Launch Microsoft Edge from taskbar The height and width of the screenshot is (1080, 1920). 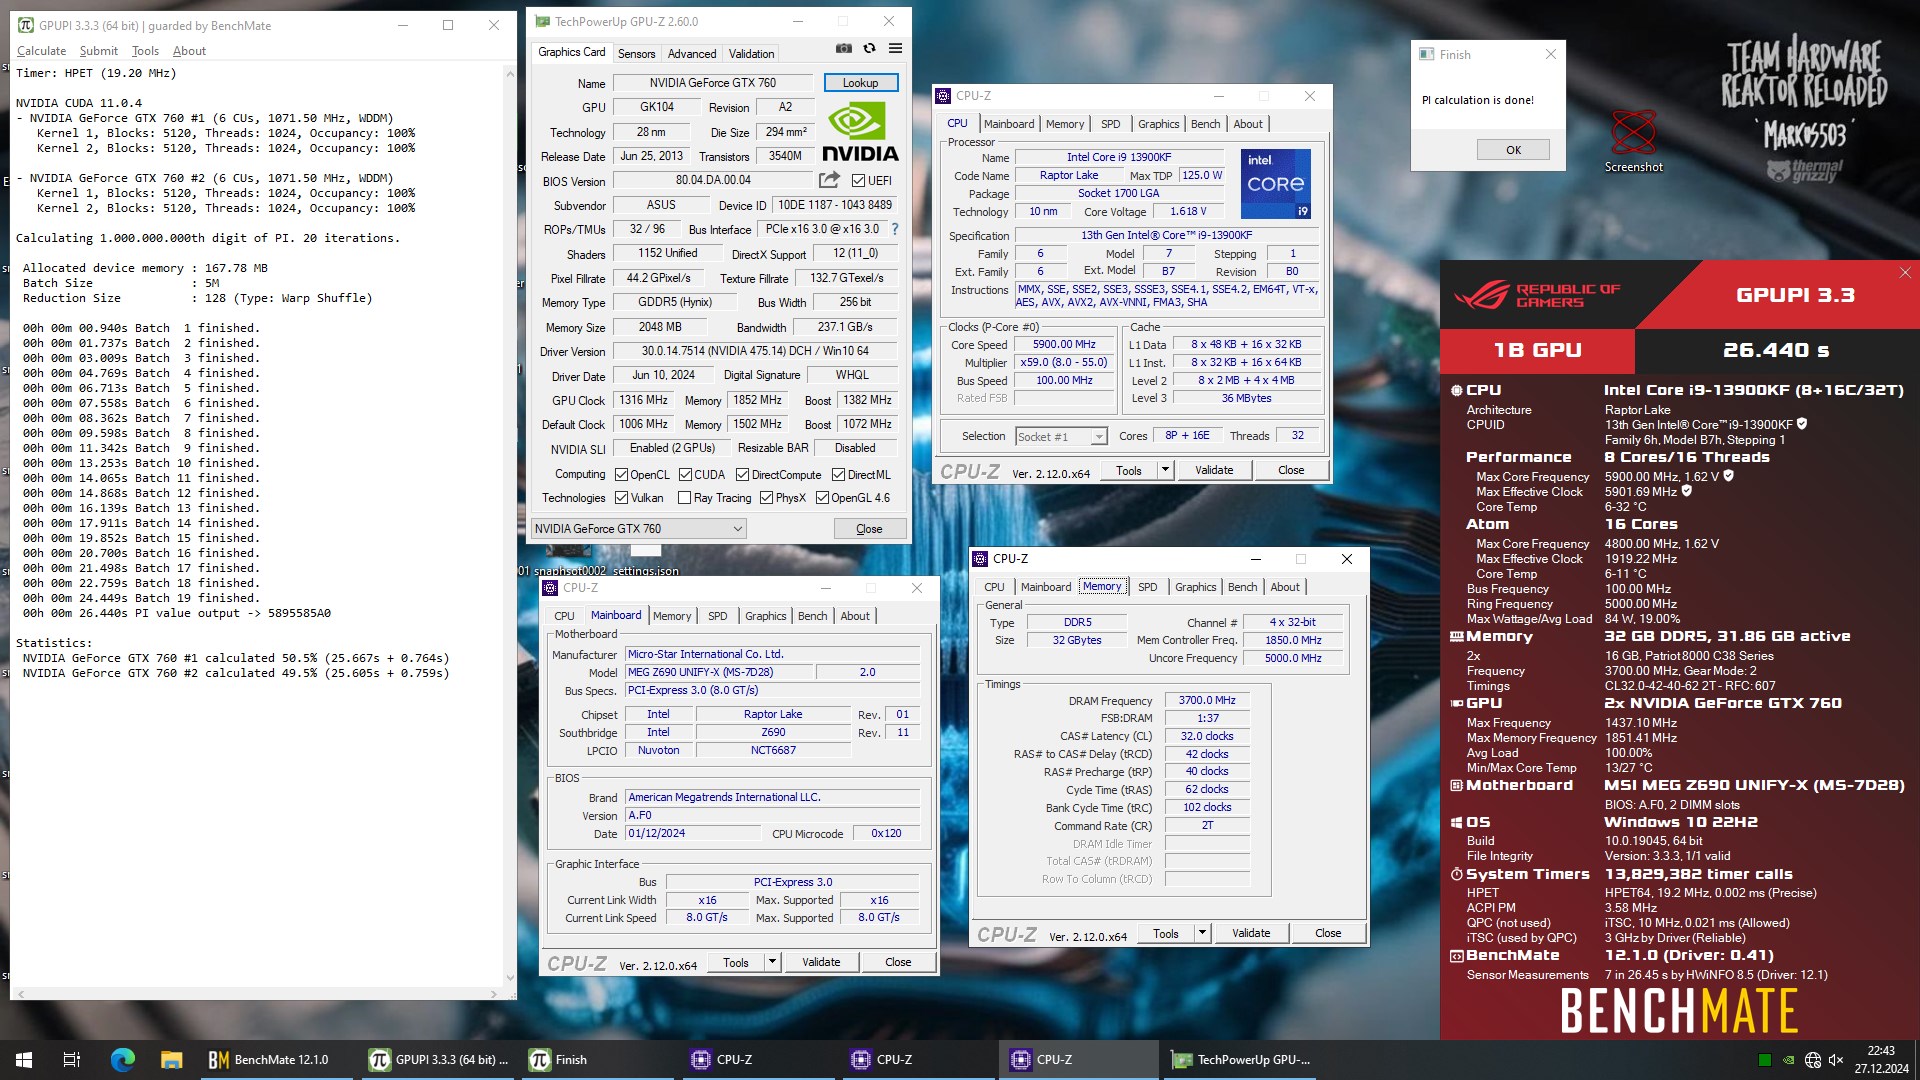[x=123, y=1060]
